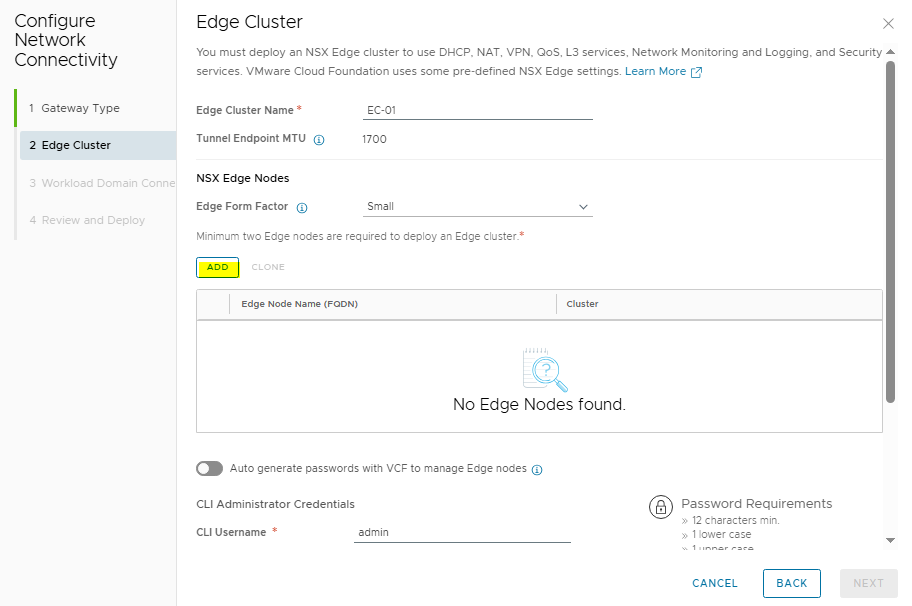Open the Learn More link
The image size is (912, 606).
655,72
